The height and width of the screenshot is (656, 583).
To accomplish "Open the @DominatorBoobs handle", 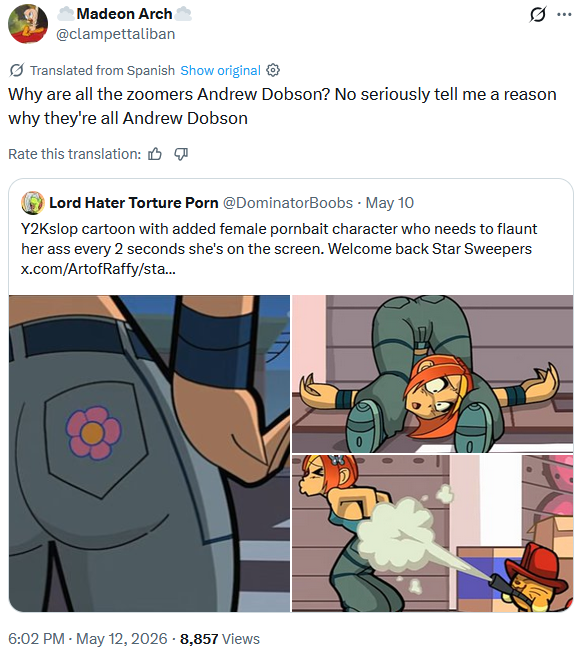I will click(x=288, y=203).
